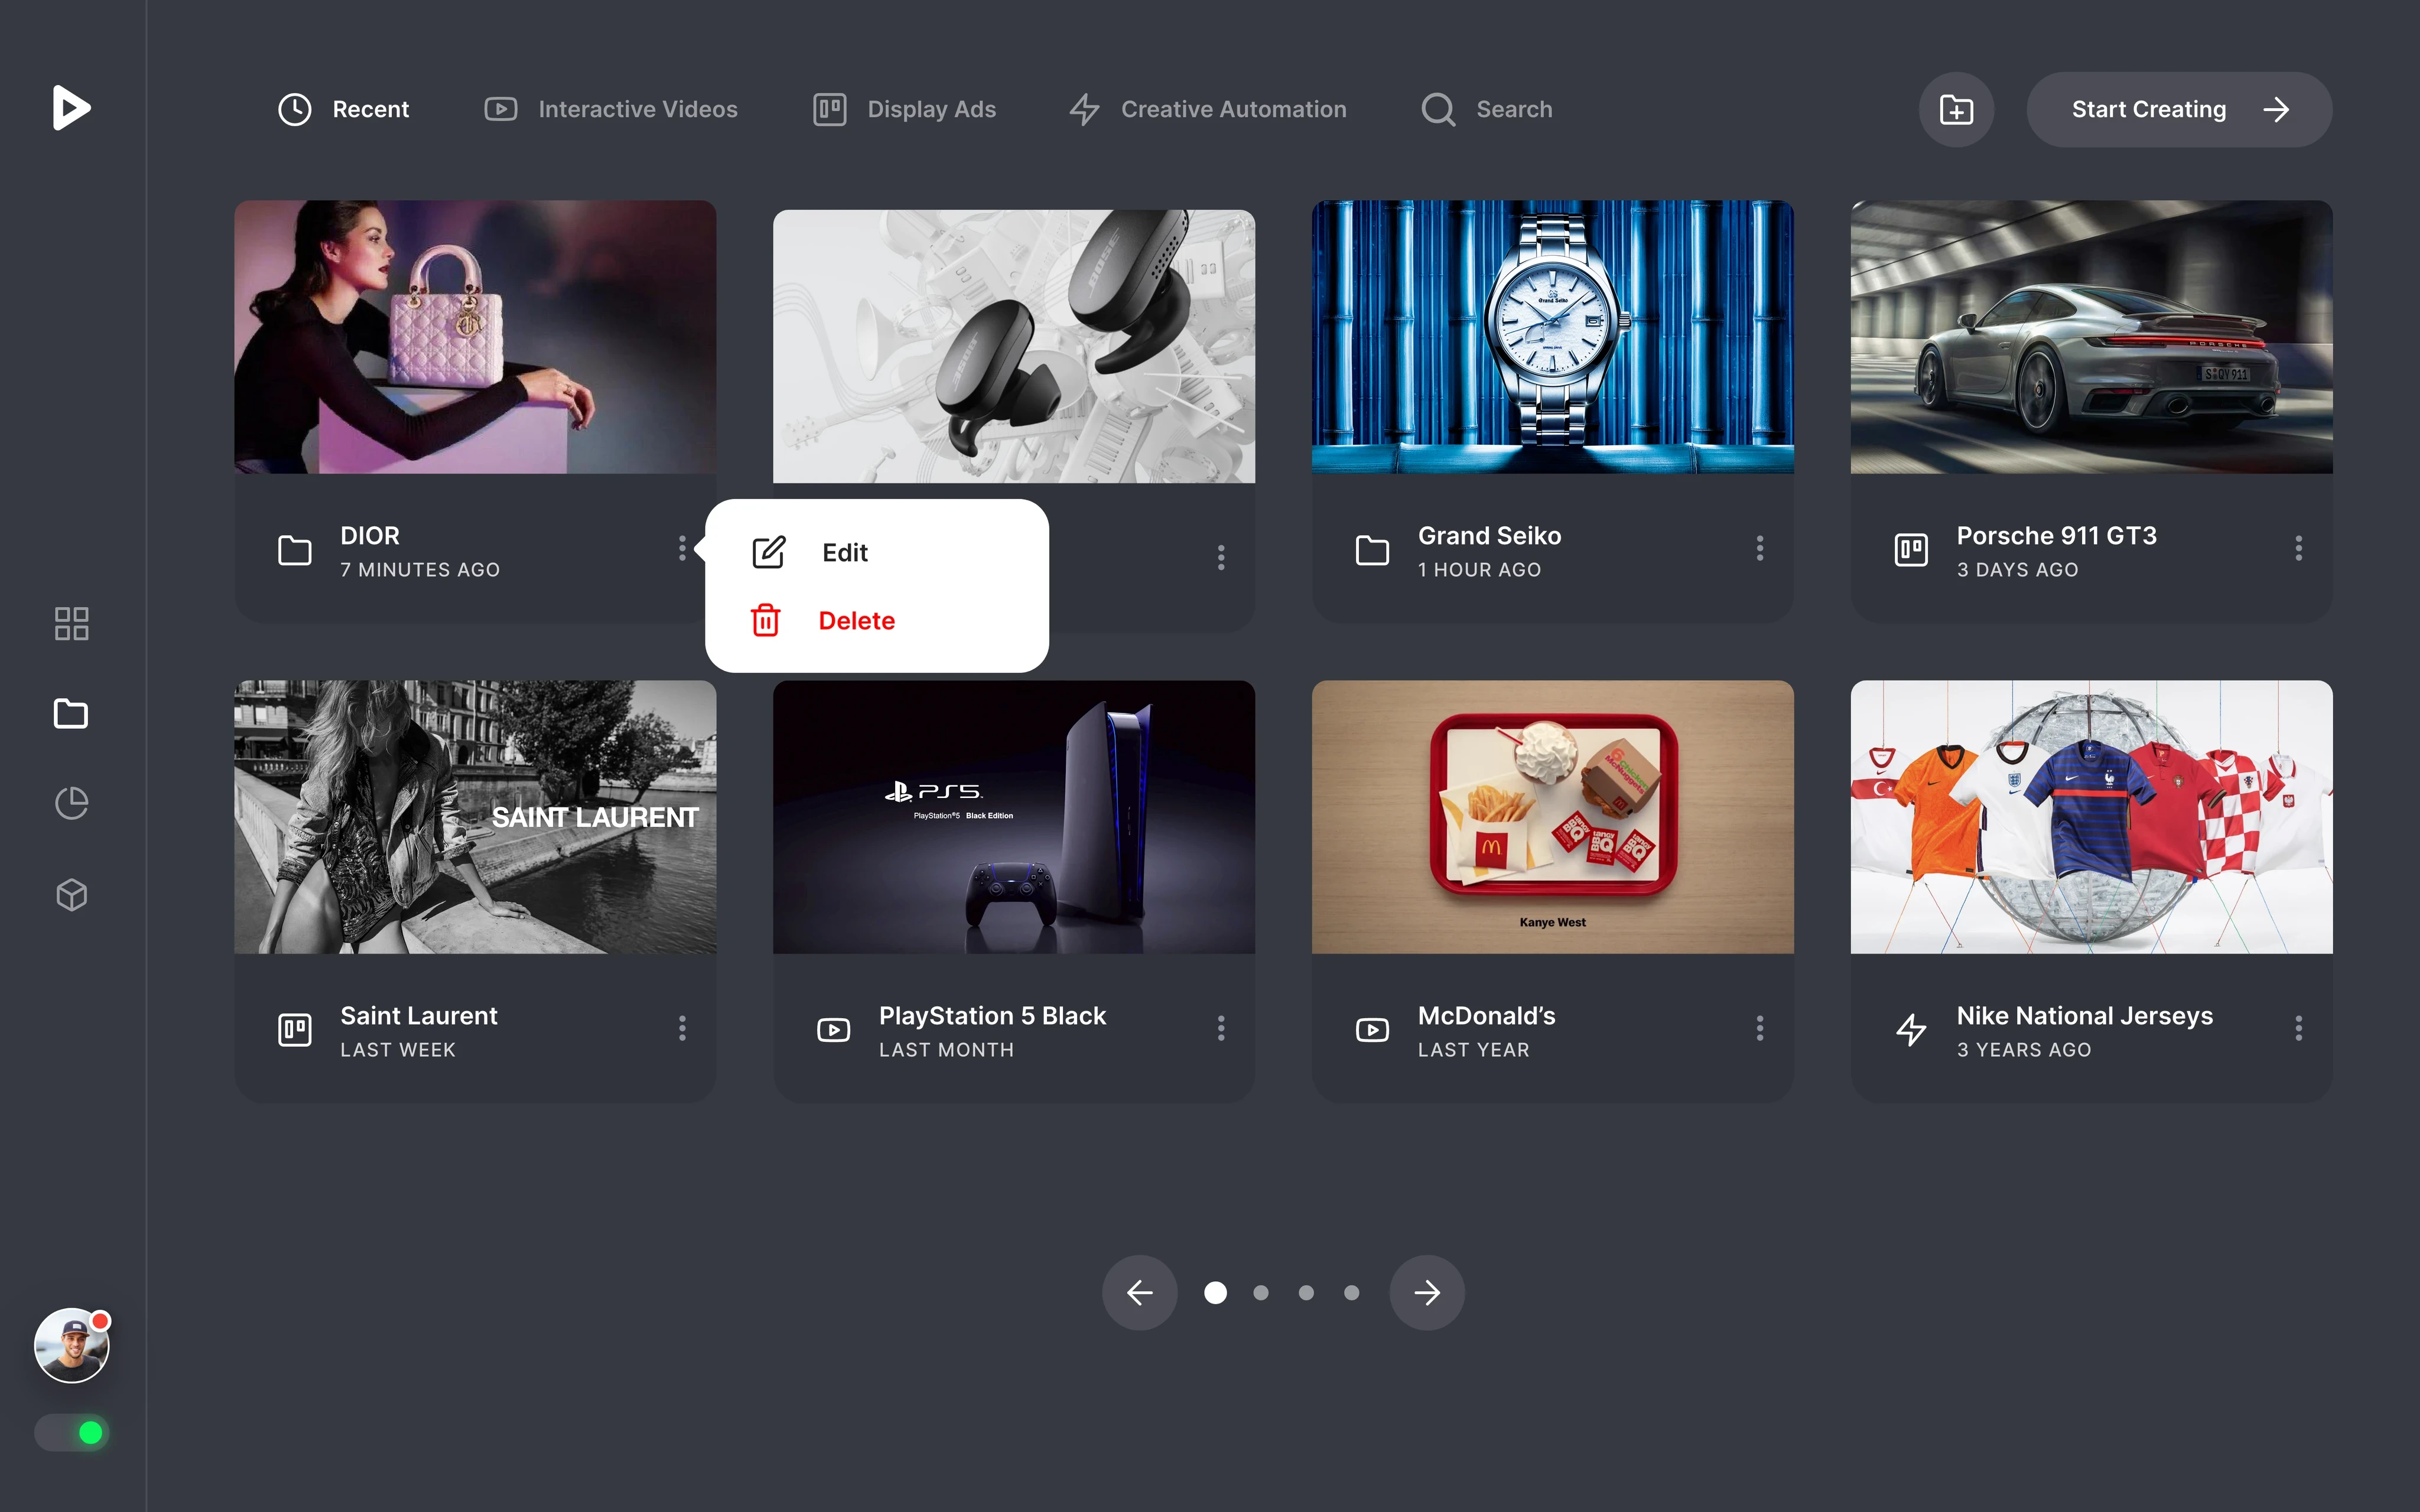Choose Edit from the context menu

coord(844,553)
